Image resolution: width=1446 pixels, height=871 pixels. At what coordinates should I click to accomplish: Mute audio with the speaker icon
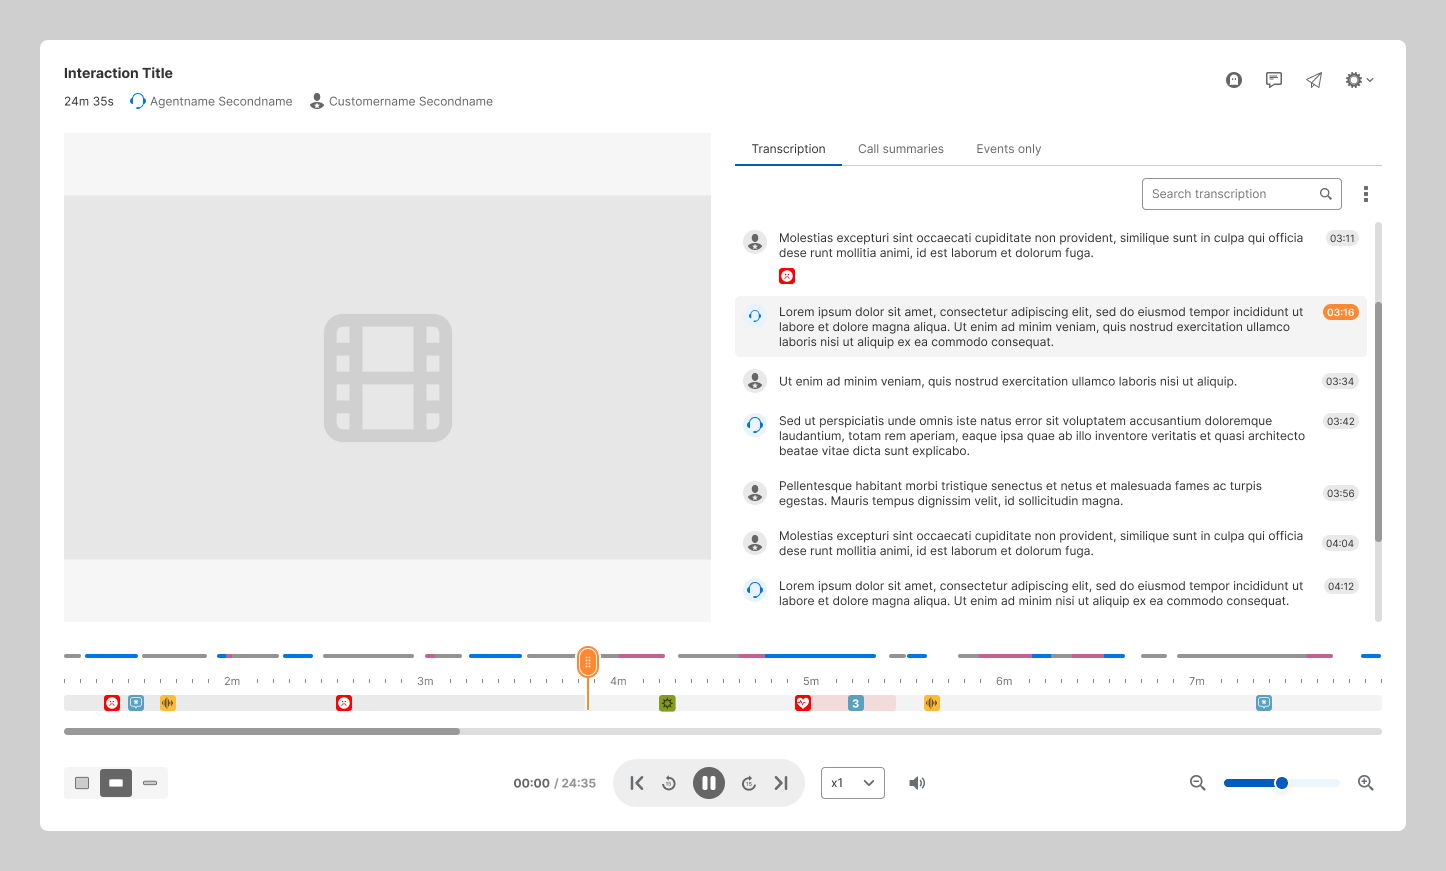click(x=916, y=783)
